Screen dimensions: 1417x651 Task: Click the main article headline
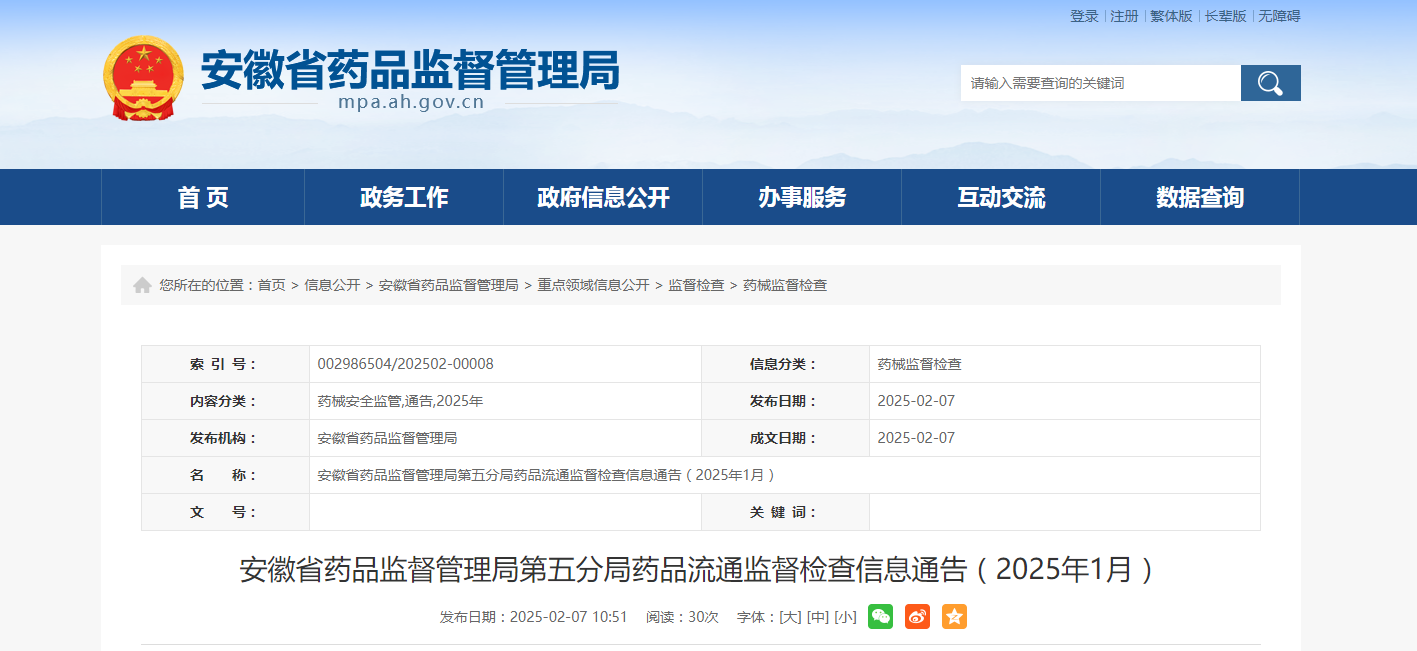[x=700, y=569]
